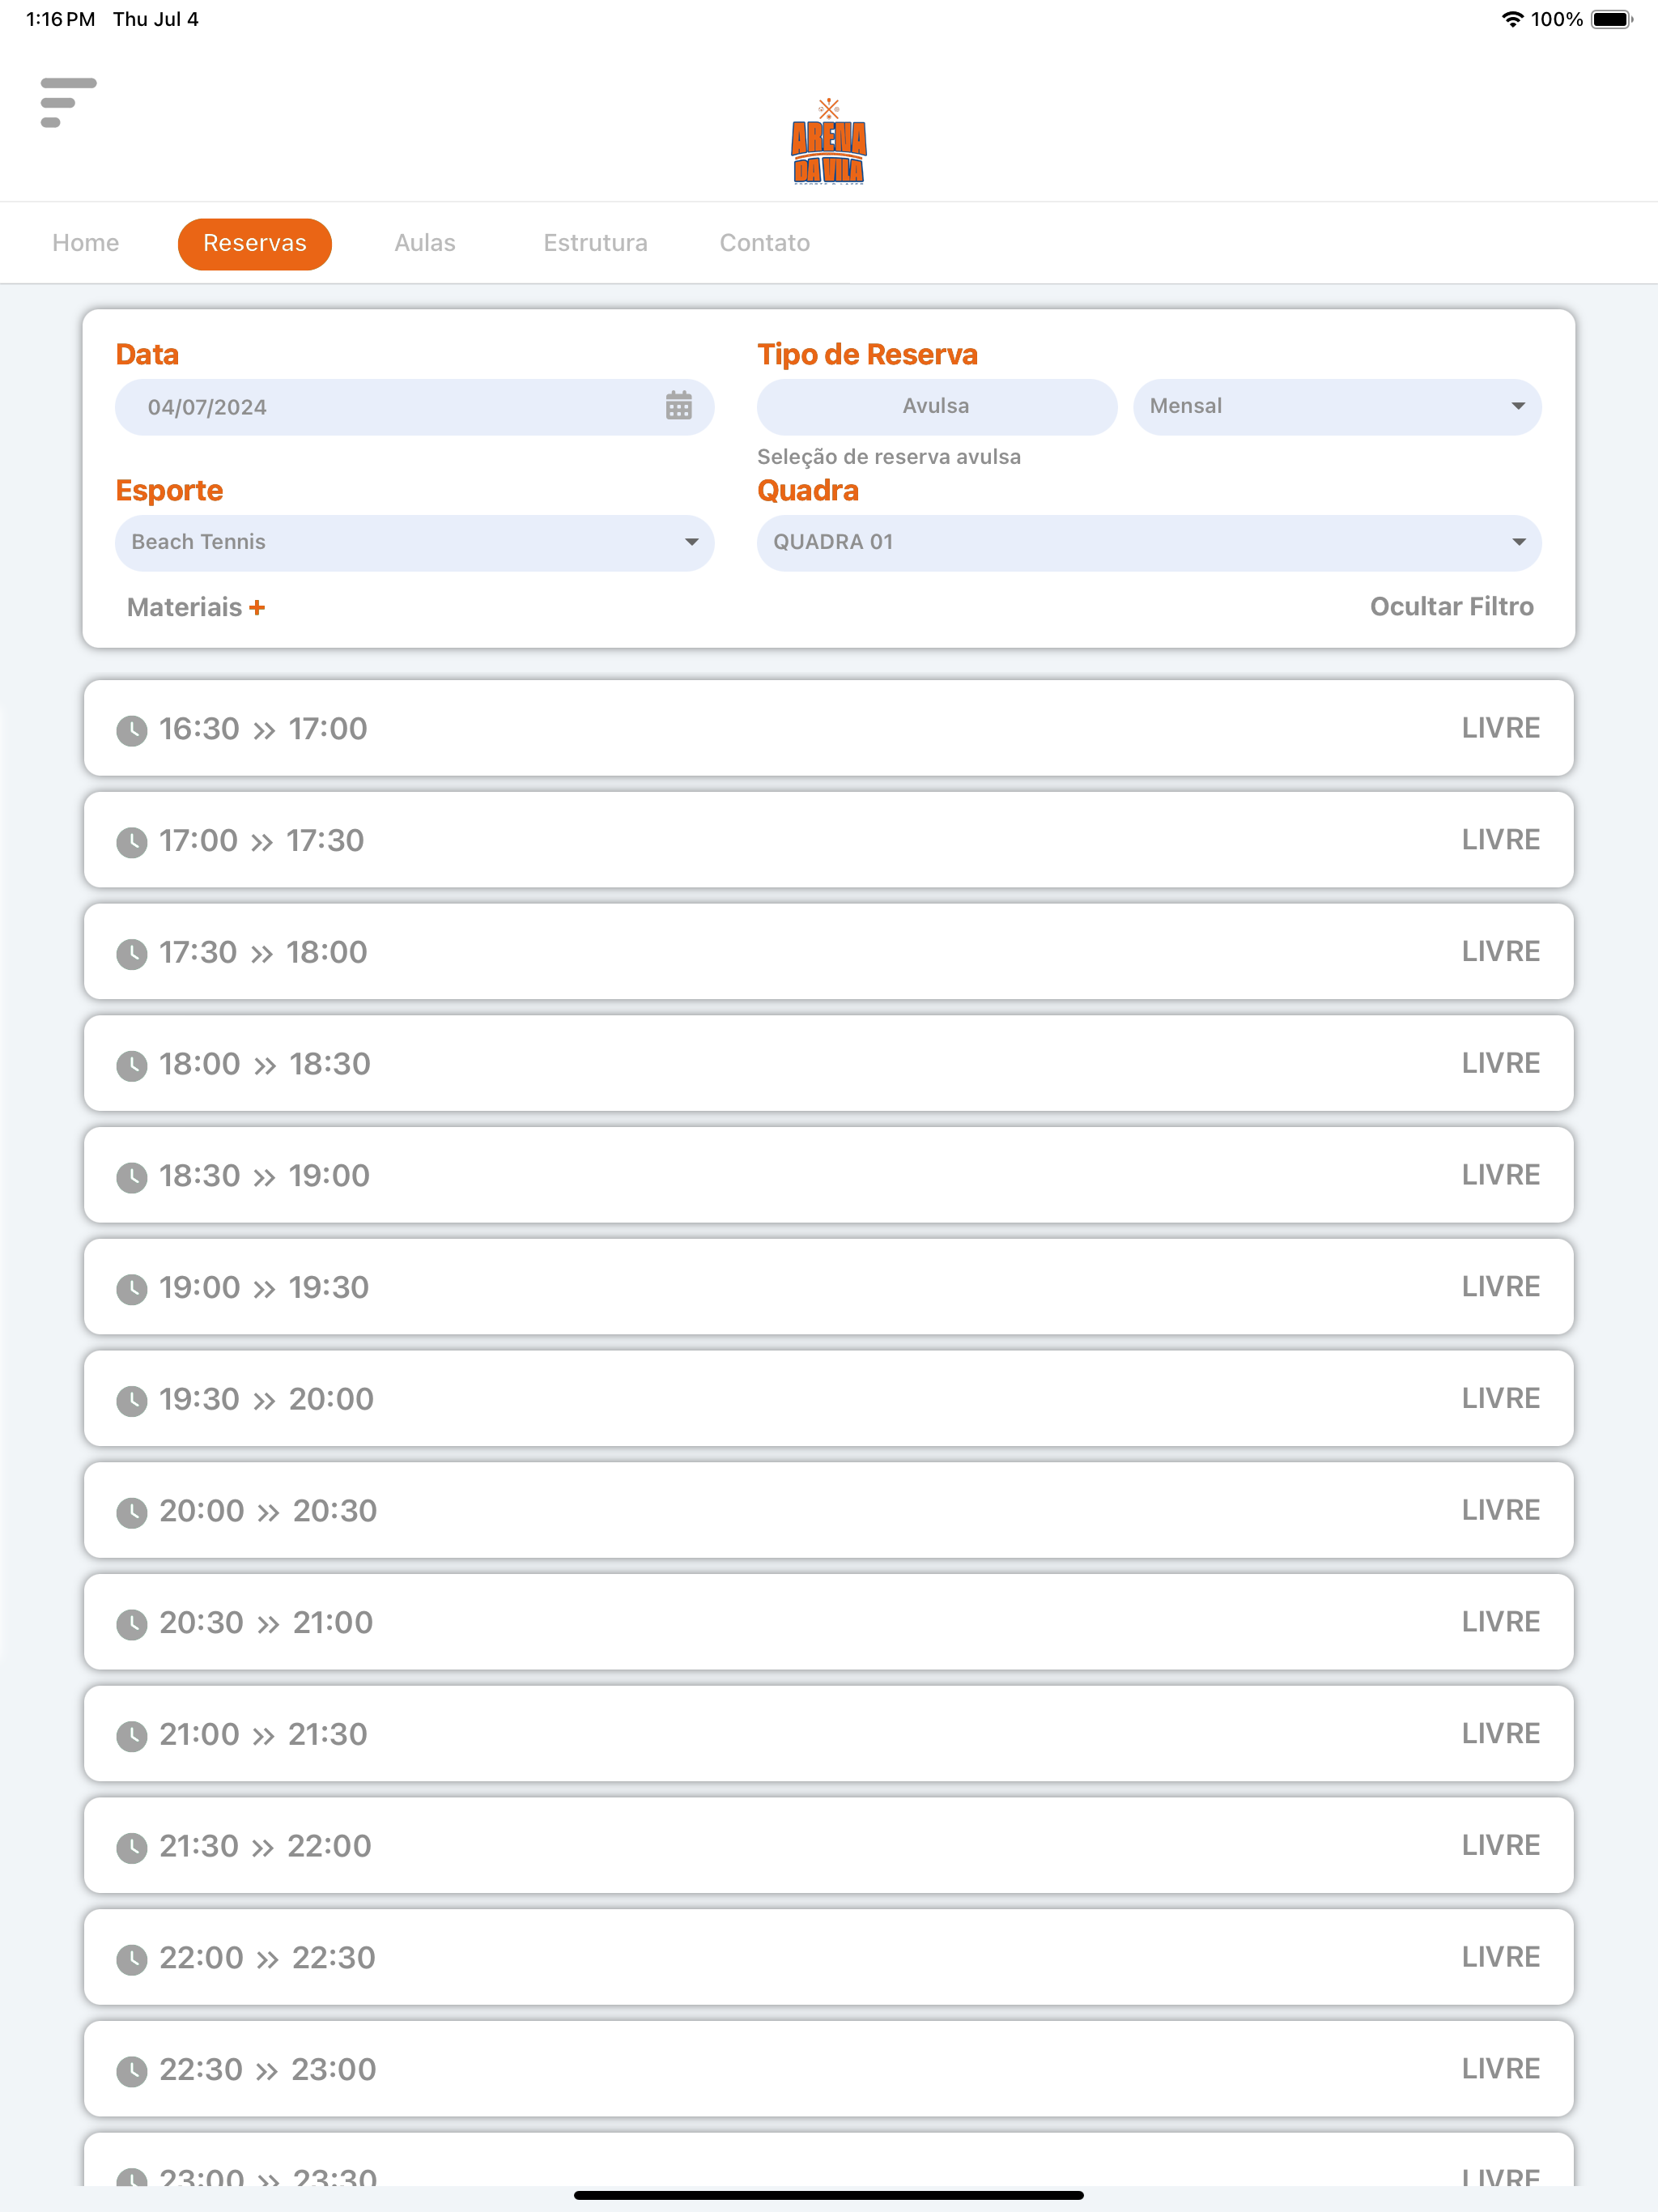Click clock icon of 22:00 » 22:30 slot
The height and width of the screenshot is (2212, 1658).
pyautogui.click(x=132, y=1960)
